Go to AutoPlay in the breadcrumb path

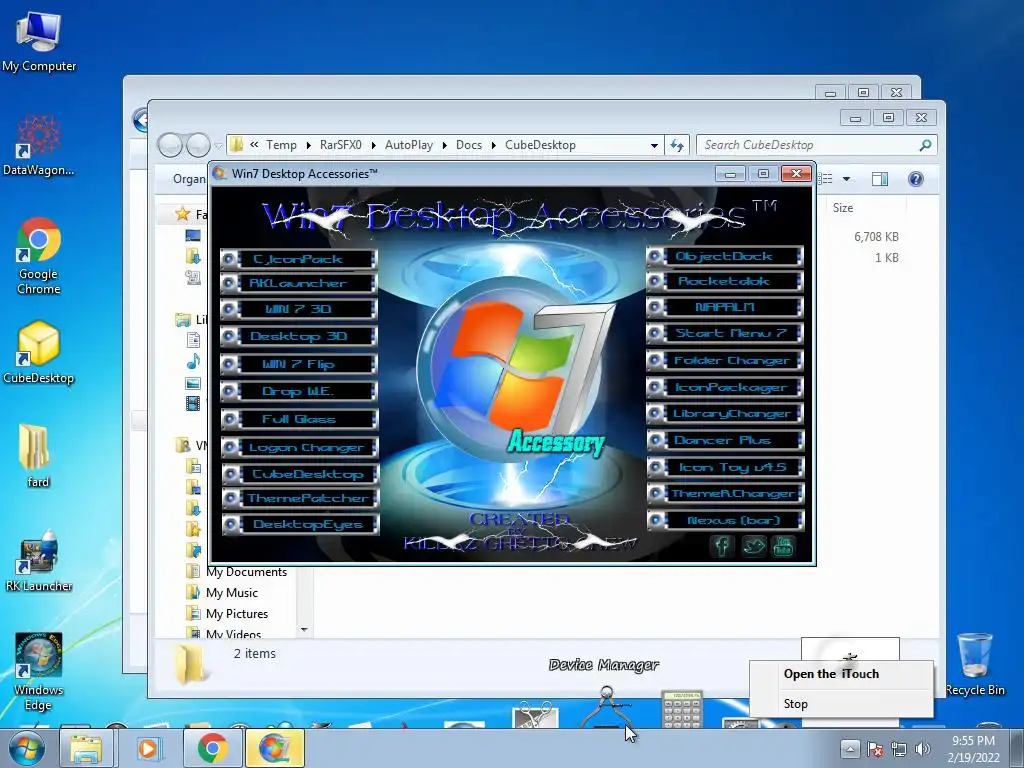(409, 145)
